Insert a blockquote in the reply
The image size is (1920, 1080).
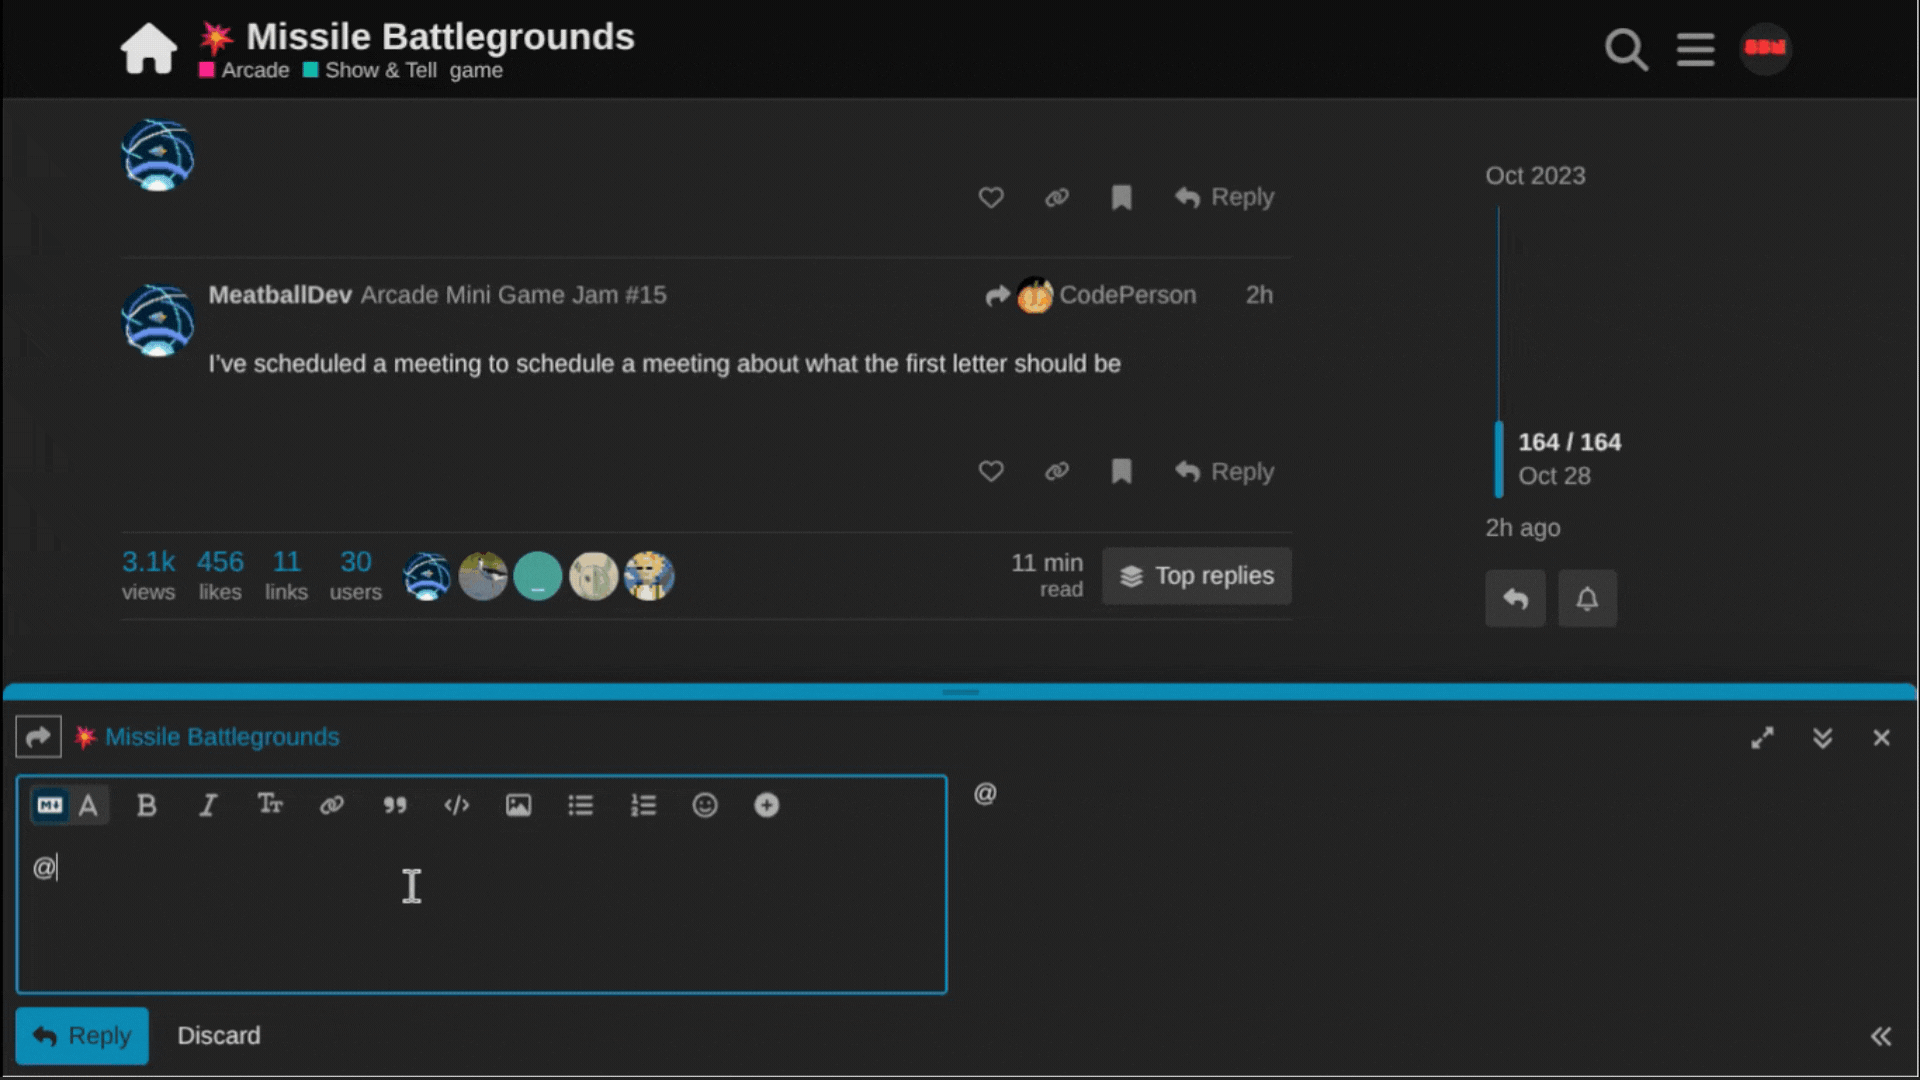pyautogui.click(x=395, y=805)
